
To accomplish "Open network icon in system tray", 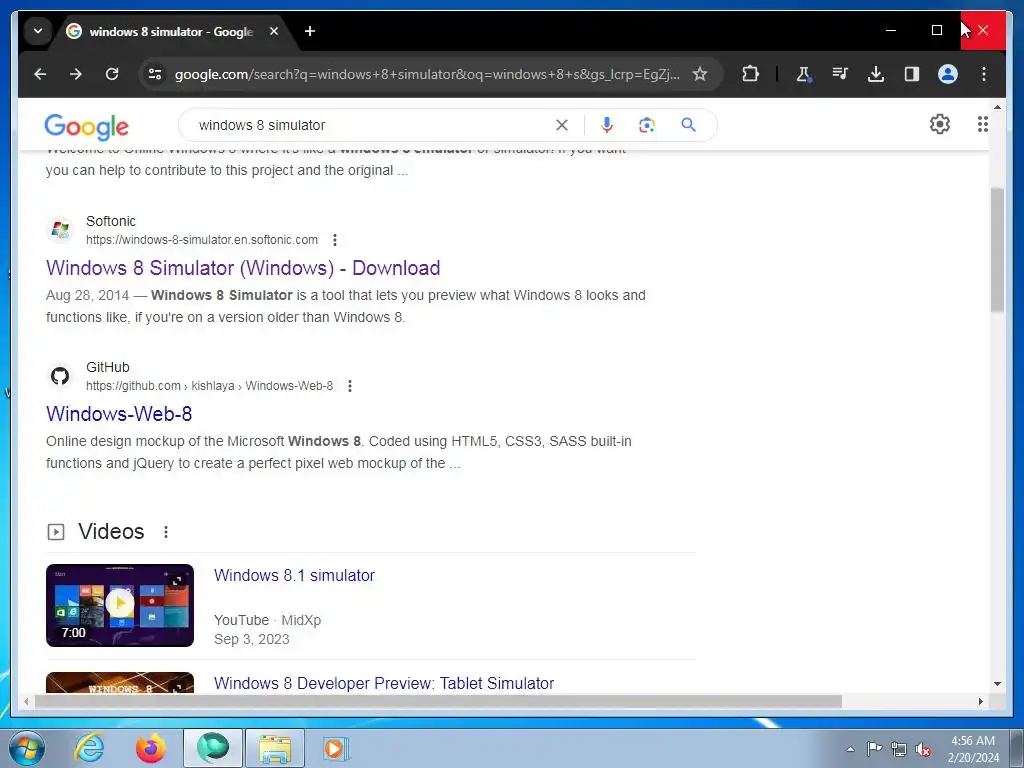I will pos(899,750).
